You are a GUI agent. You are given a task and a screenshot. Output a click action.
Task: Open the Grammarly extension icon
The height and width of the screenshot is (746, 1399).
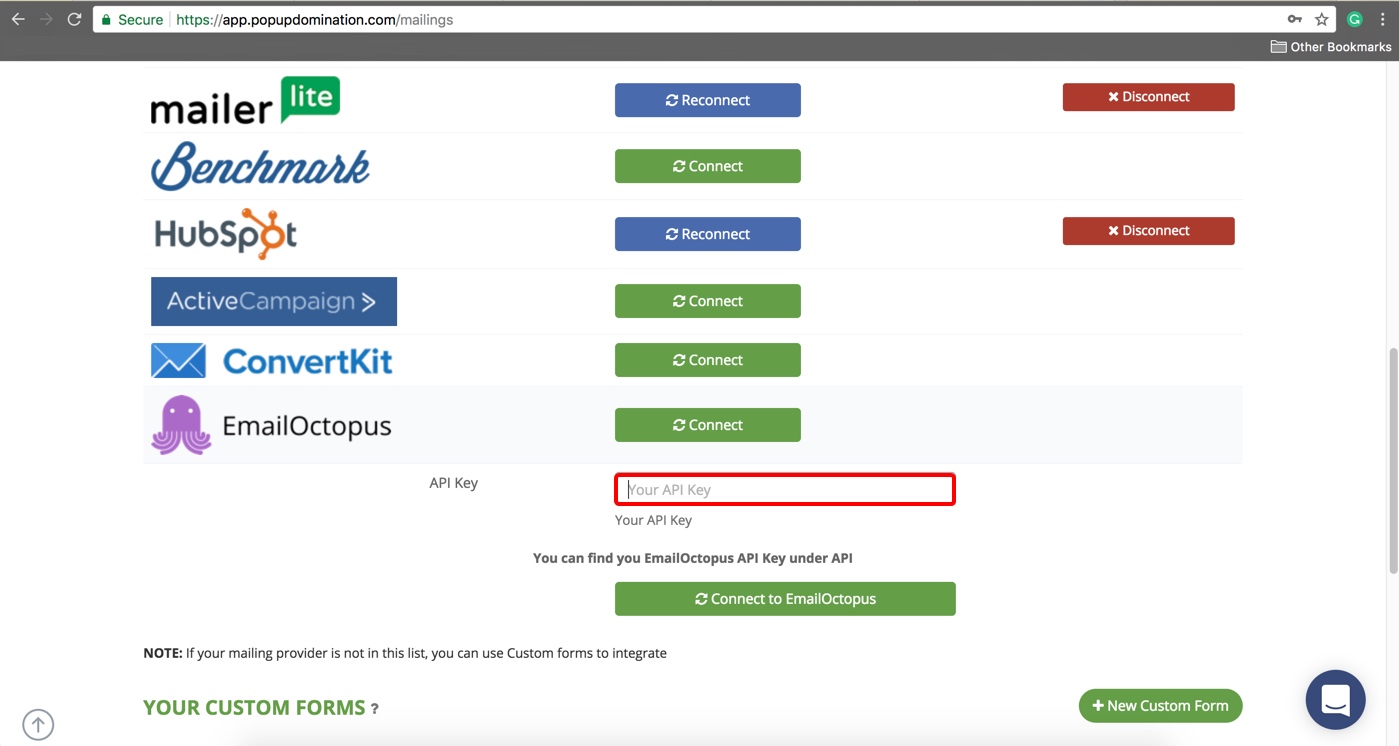click(x=1355, y=19)
